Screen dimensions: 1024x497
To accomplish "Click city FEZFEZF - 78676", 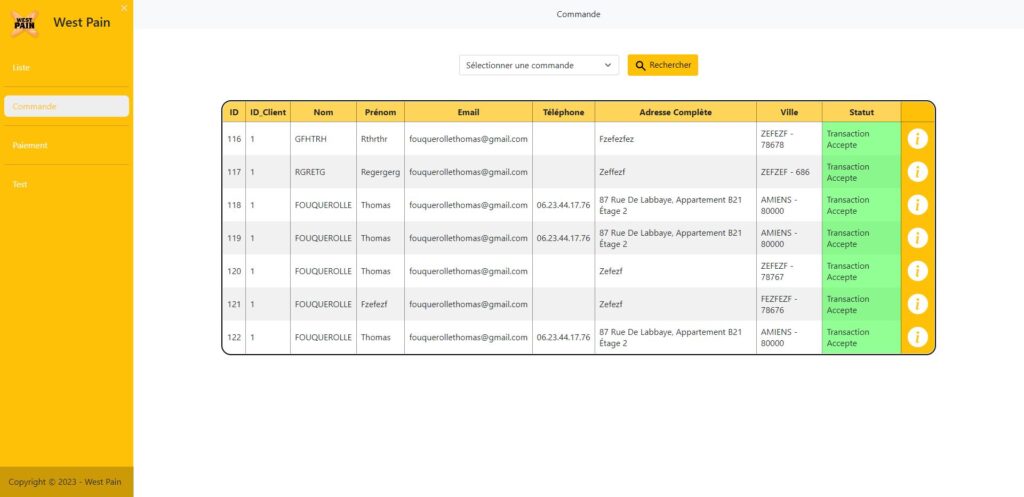I will 779,304.
